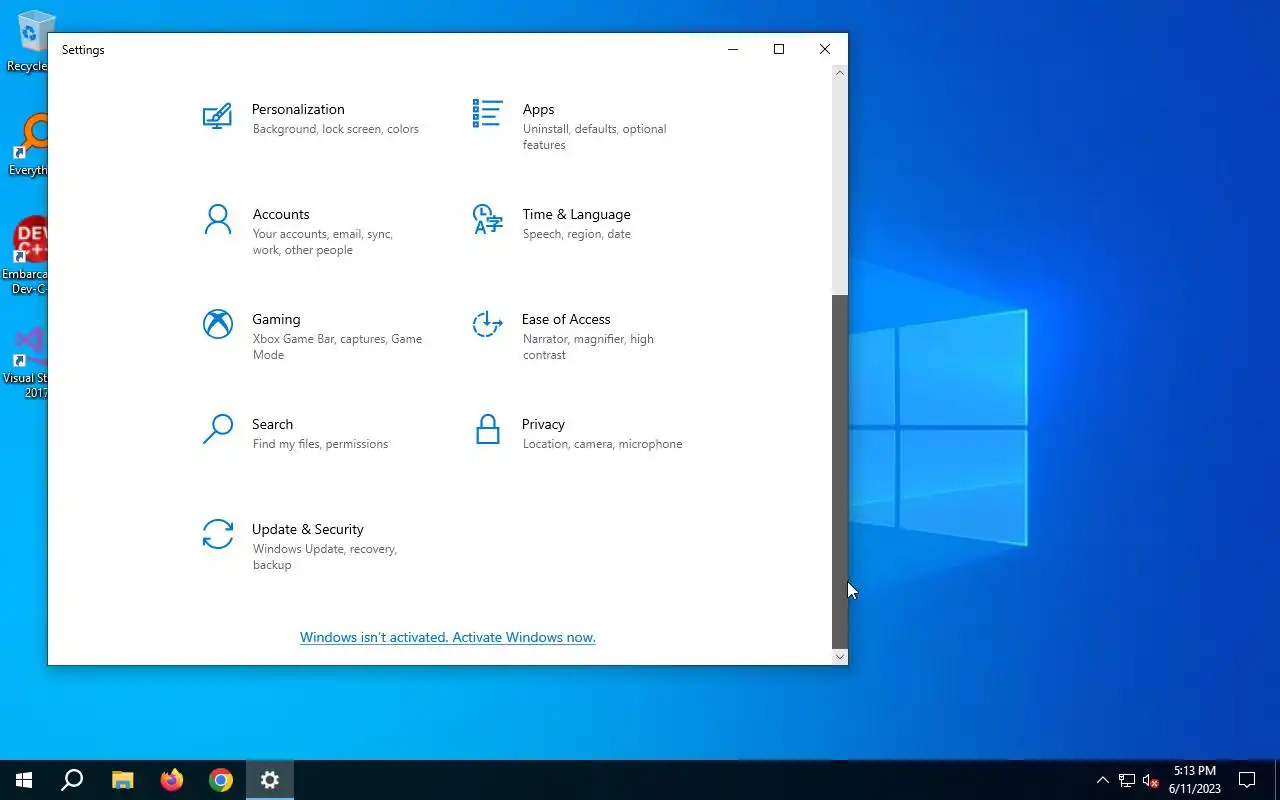Click the Apps list icon

point(487,114)
